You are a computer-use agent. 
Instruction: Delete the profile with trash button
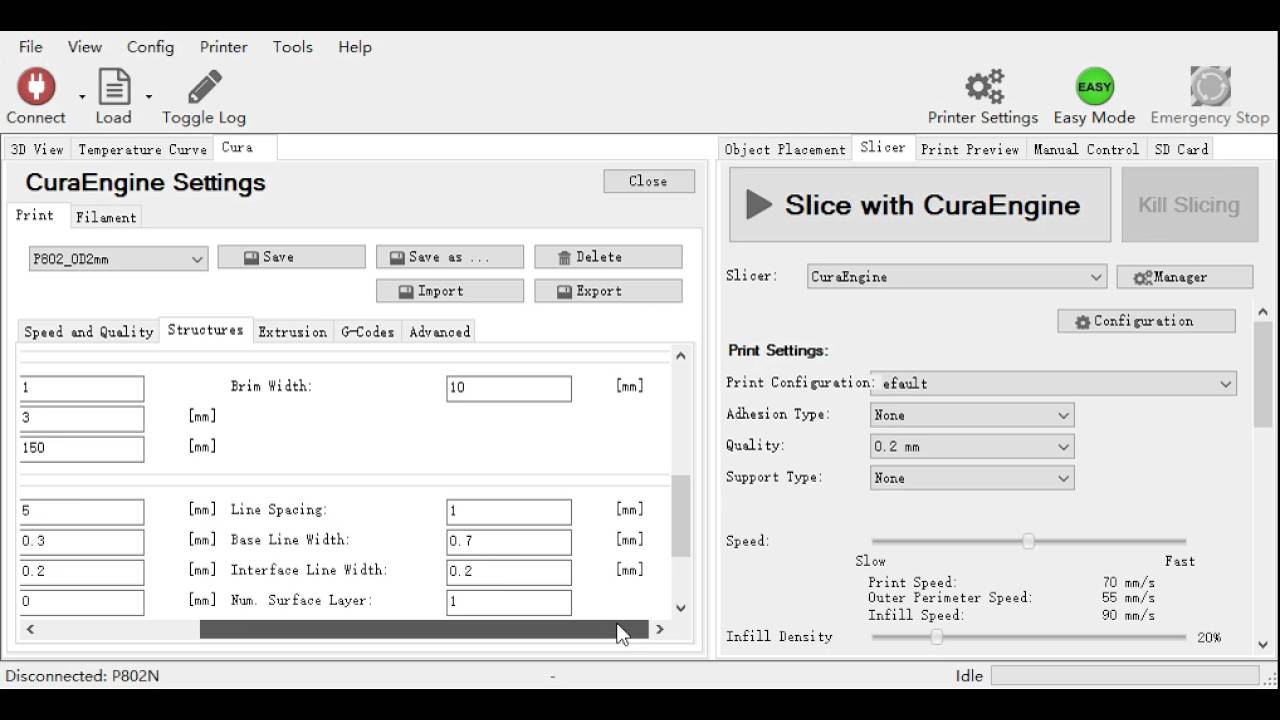608,257
